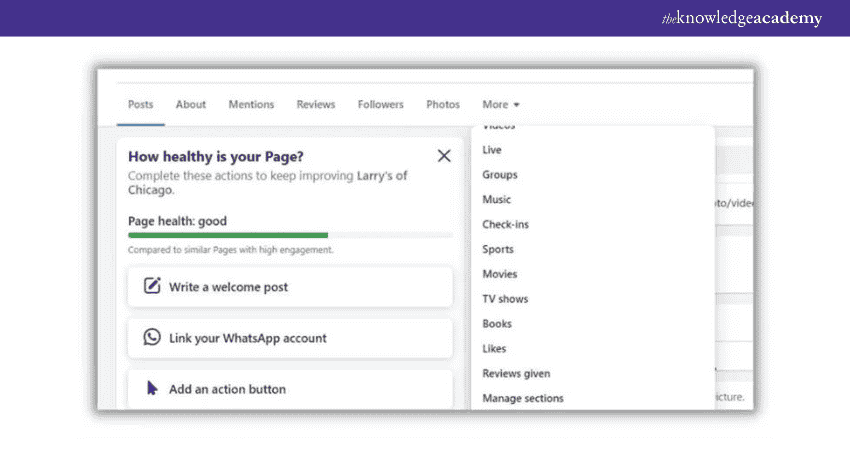
Task: Open Check-ins from the More menu
Action: point(505,225)
